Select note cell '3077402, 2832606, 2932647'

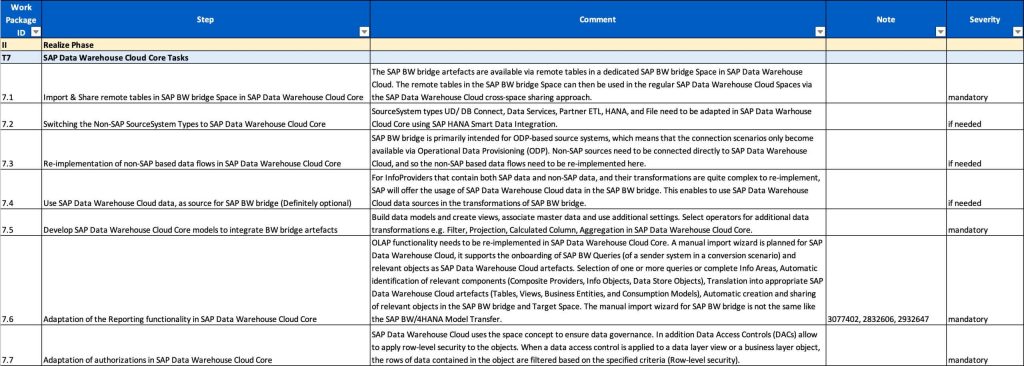886,281
